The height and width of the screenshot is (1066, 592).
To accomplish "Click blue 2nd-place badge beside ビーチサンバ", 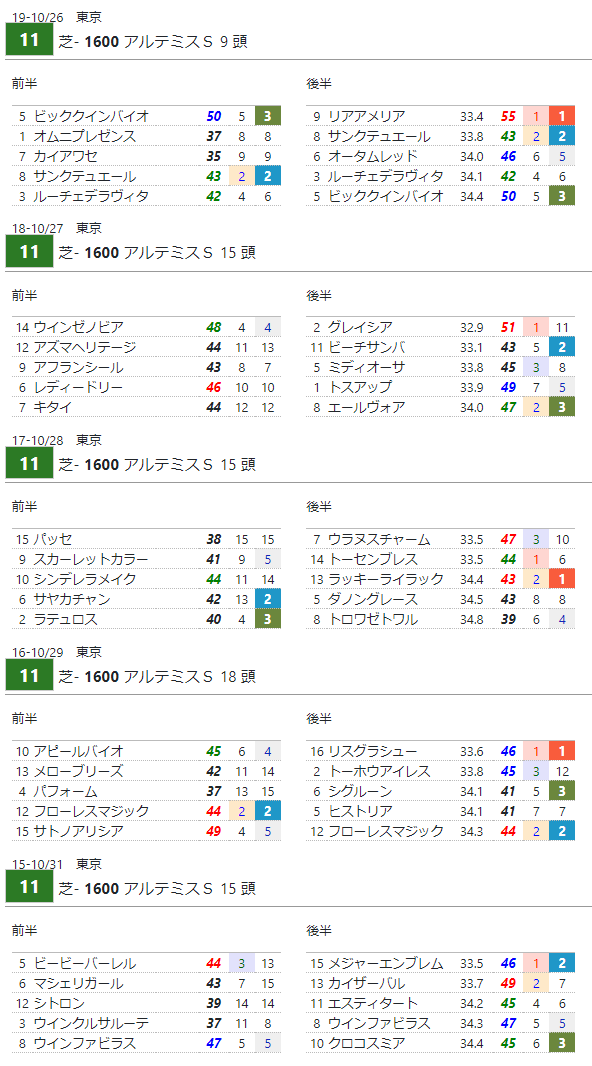I will click(x=561, y=347).
